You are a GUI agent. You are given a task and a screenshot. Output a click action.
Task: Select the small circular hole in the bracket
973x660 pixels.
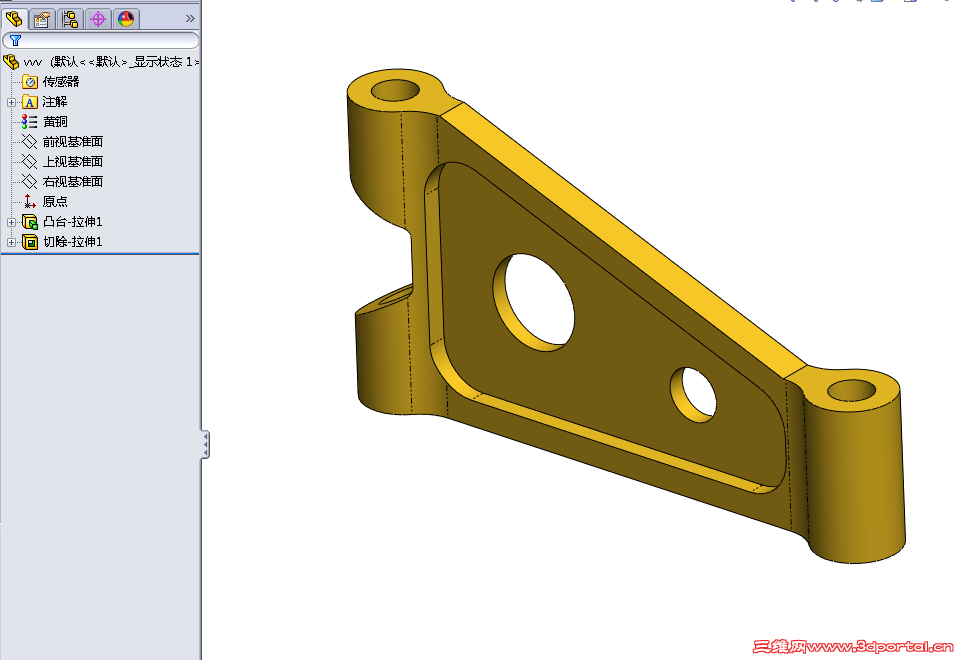(696, 395)
